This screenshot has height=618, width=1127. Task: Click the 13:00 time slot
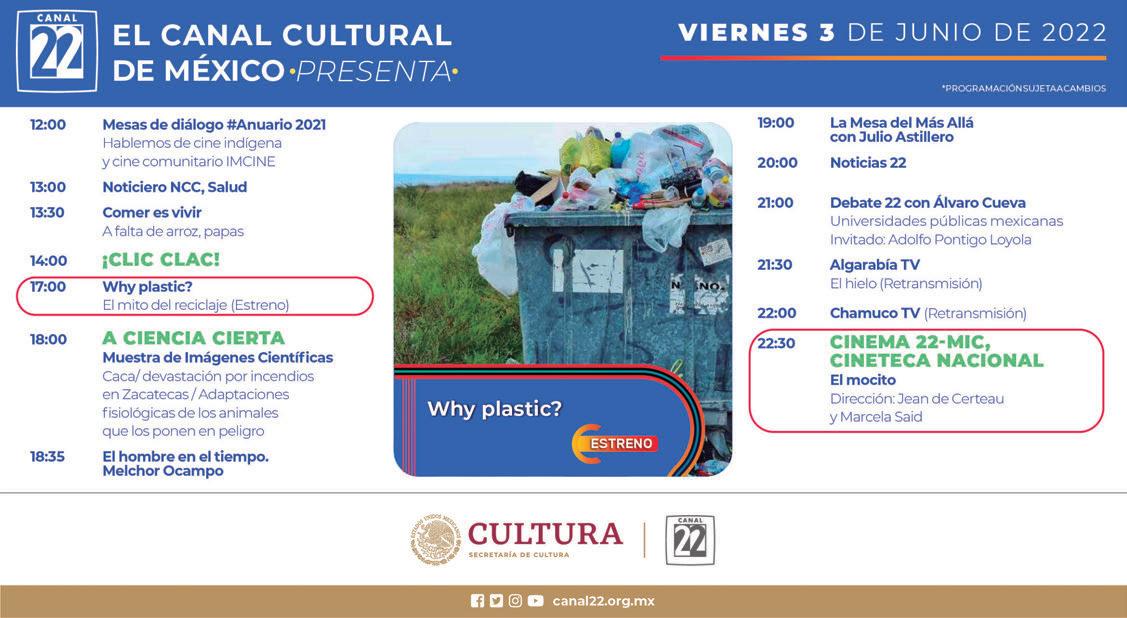coord(47,188)
